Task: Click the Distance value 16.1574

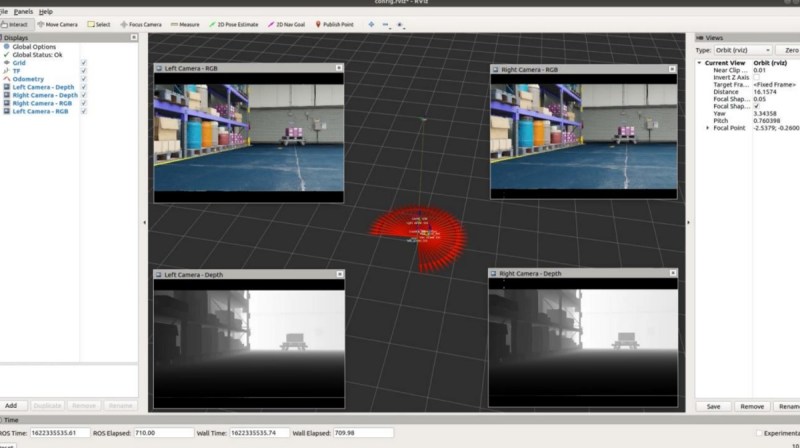Action: click(x=765, y=92)
